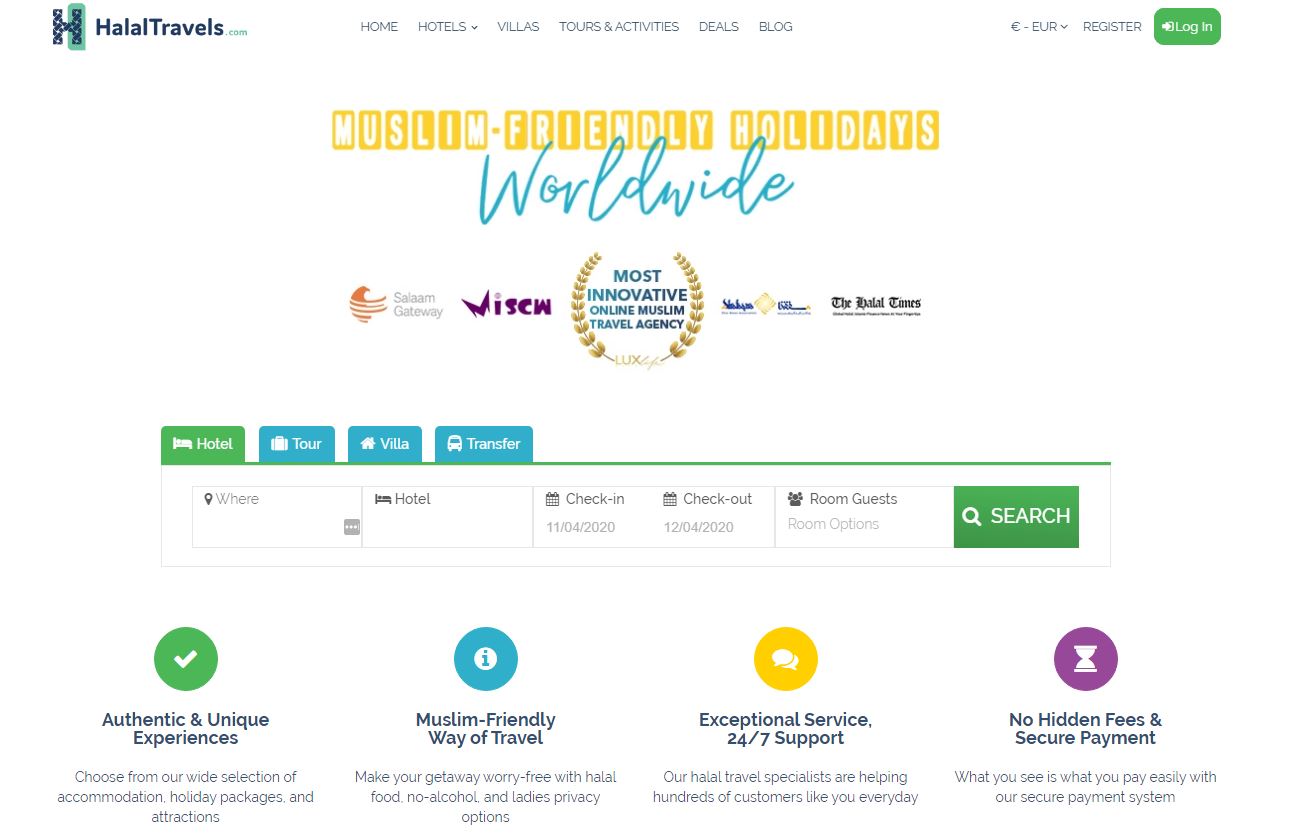Image resolution: width=1293 pixels, height=838 pixels.
Task: Click the suitcase icon on Tour tab
Action: point(279,444)
